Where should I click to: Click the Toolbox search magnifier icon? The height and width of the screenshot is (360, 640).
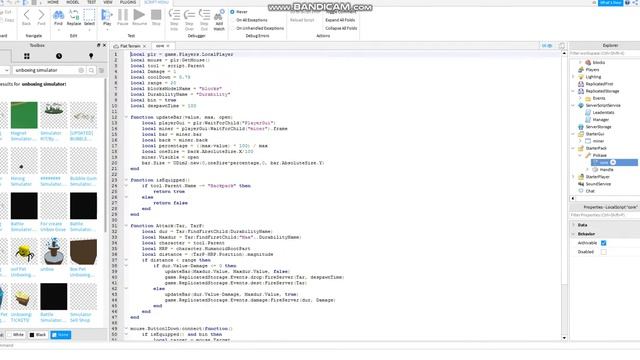click(x=91, y=70)
